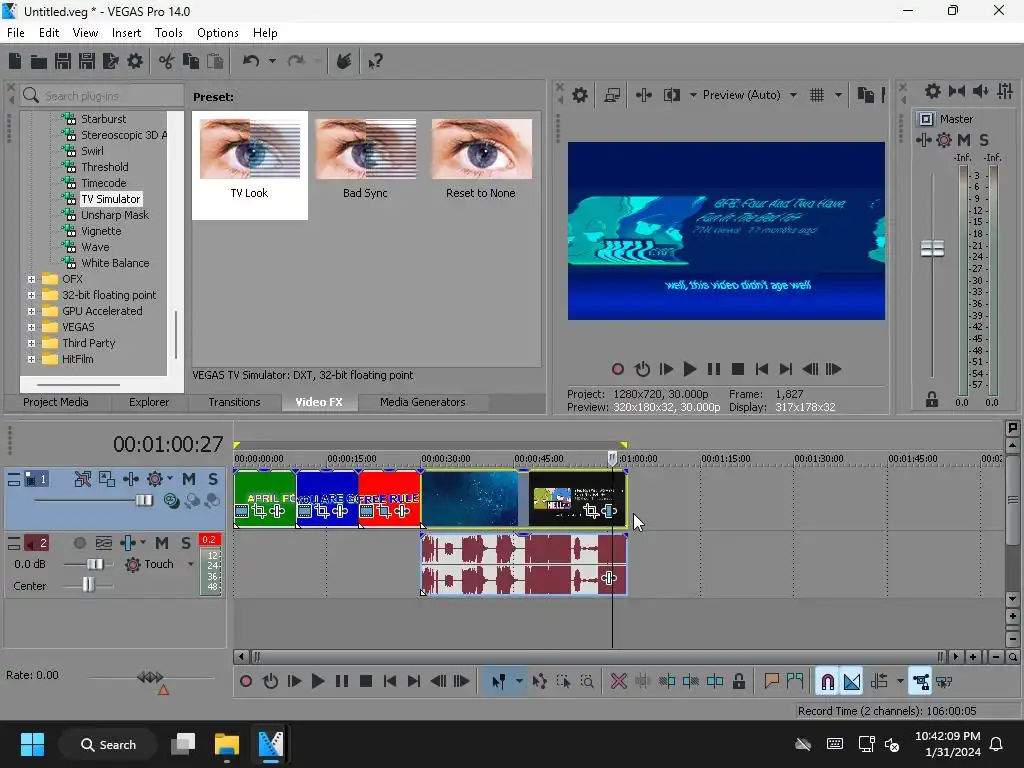Viewport: 1024px width, 768px height.
Task: Select Vignette in the plug-in list
Action: [x=101, y=231]
